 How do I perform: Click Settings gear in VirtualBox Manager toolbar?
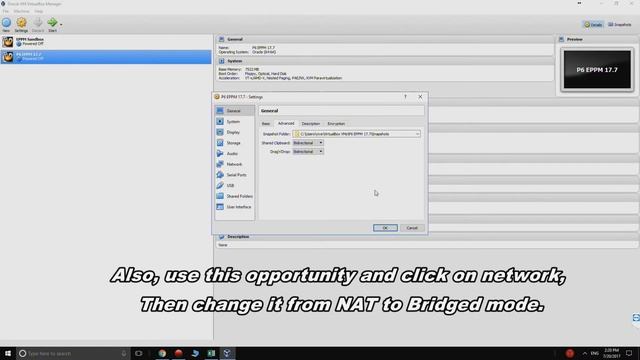pos(21,24)
